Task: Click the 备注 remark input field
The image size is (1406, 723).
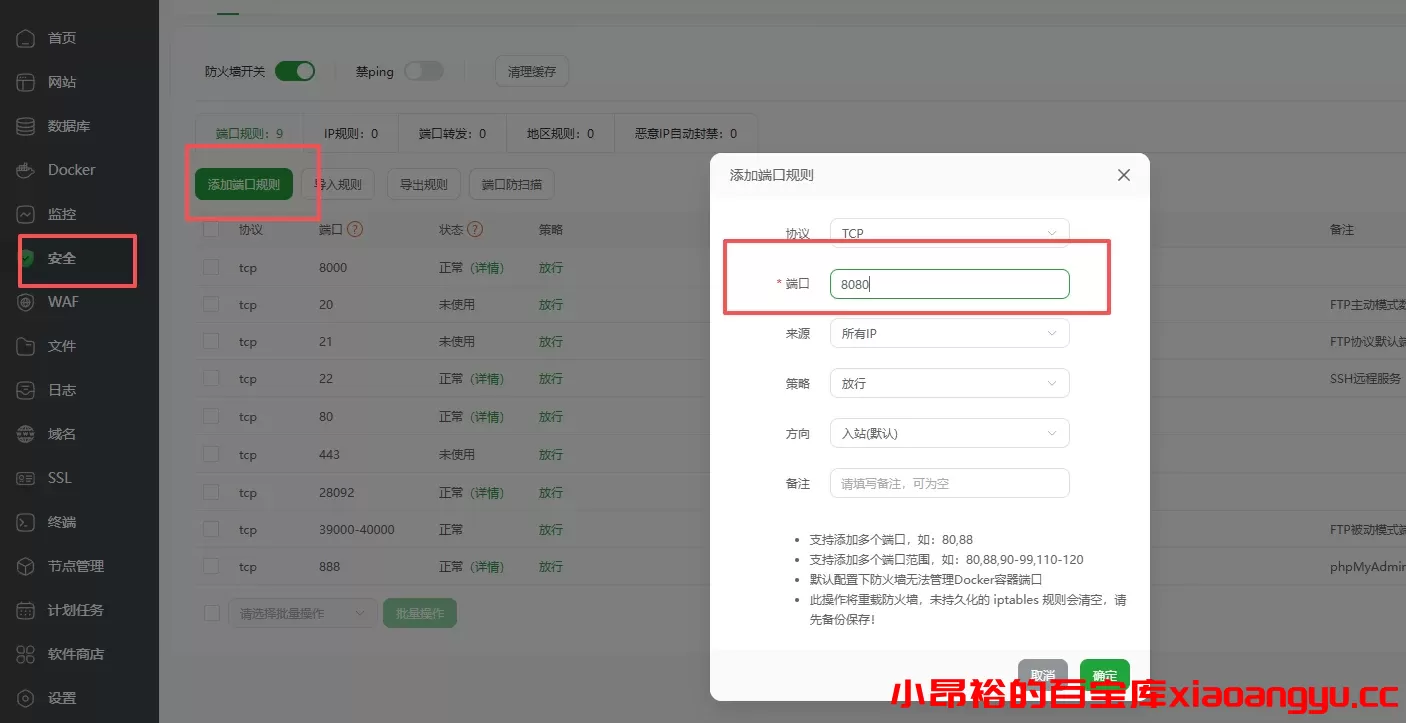Action: click(948, 483)
